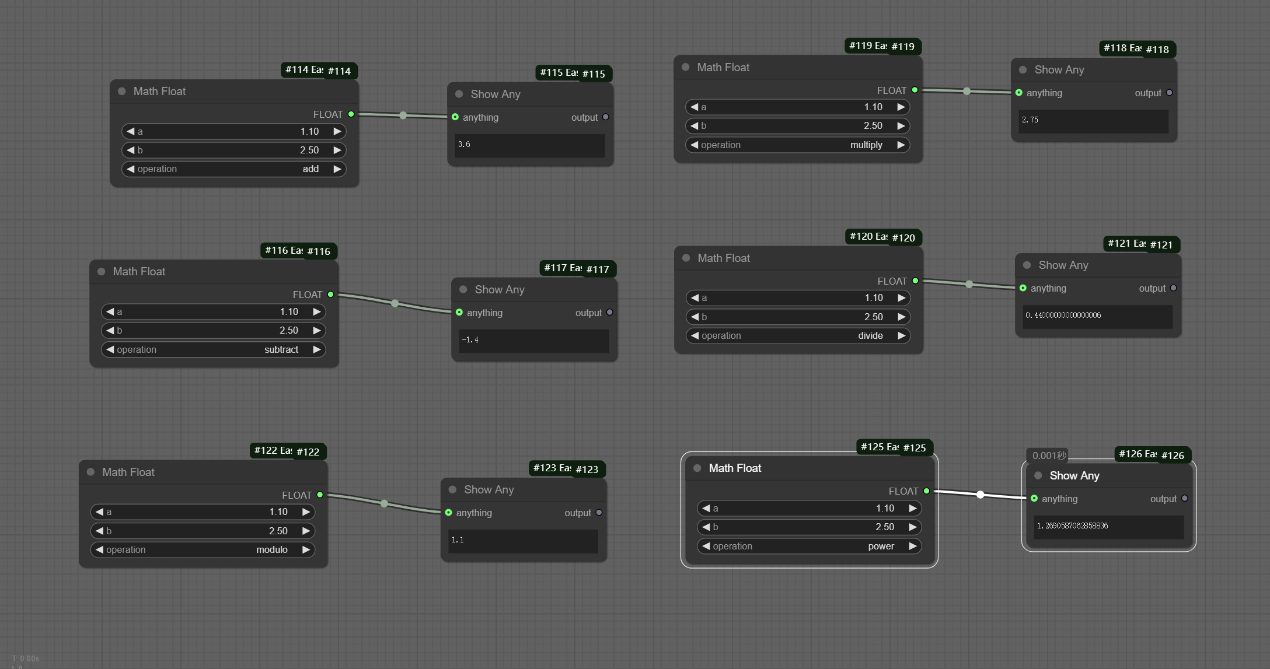
Task: Toggle collapse on the divide Math Float node
Action: point(686,258)
